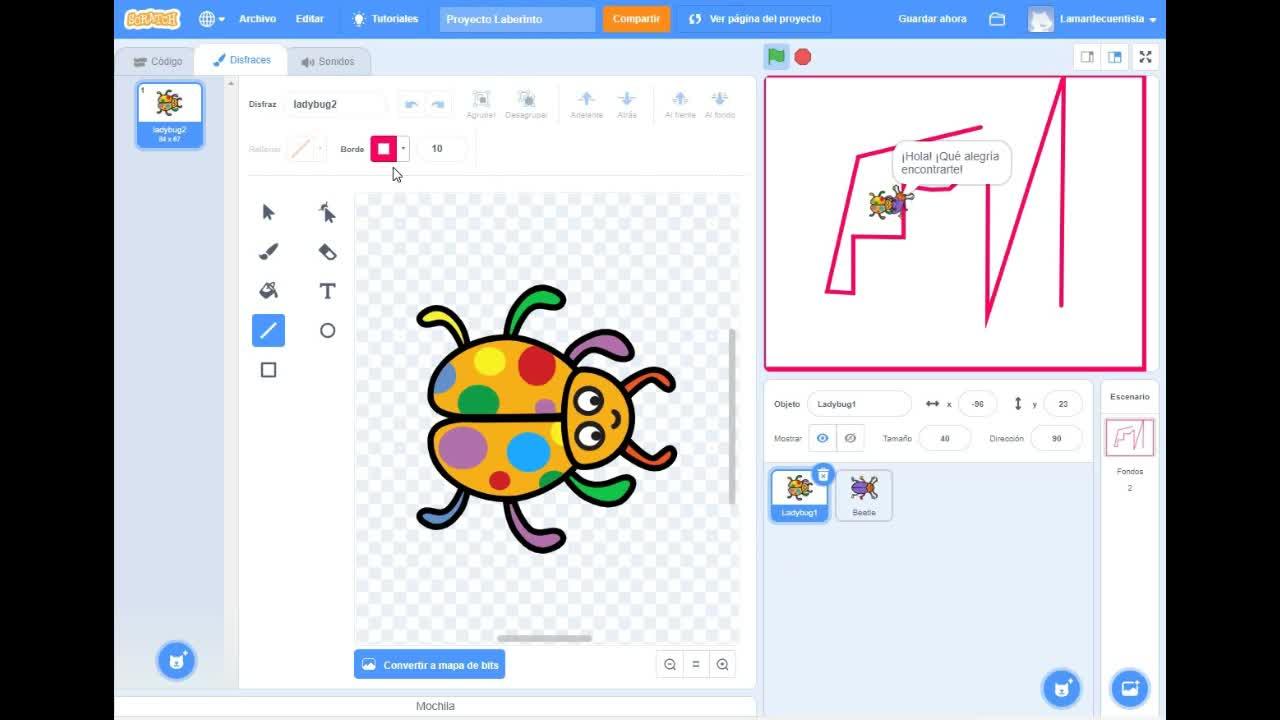The width and height of the screenshot is (1280, 720).
Task: Open the Choose a Backdrop button
Action: 1130,688
